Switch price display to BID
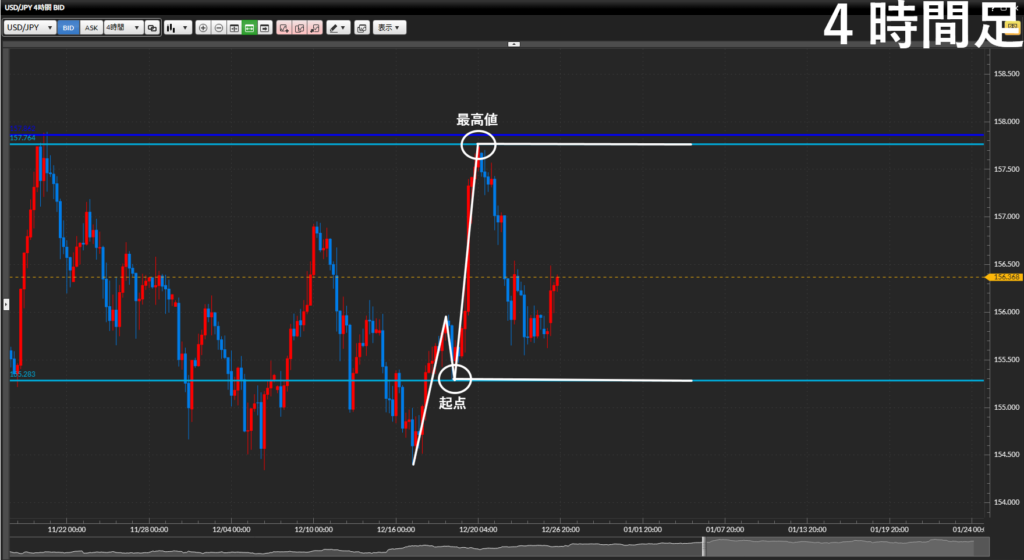1024x560 pixels. (68, 28)
